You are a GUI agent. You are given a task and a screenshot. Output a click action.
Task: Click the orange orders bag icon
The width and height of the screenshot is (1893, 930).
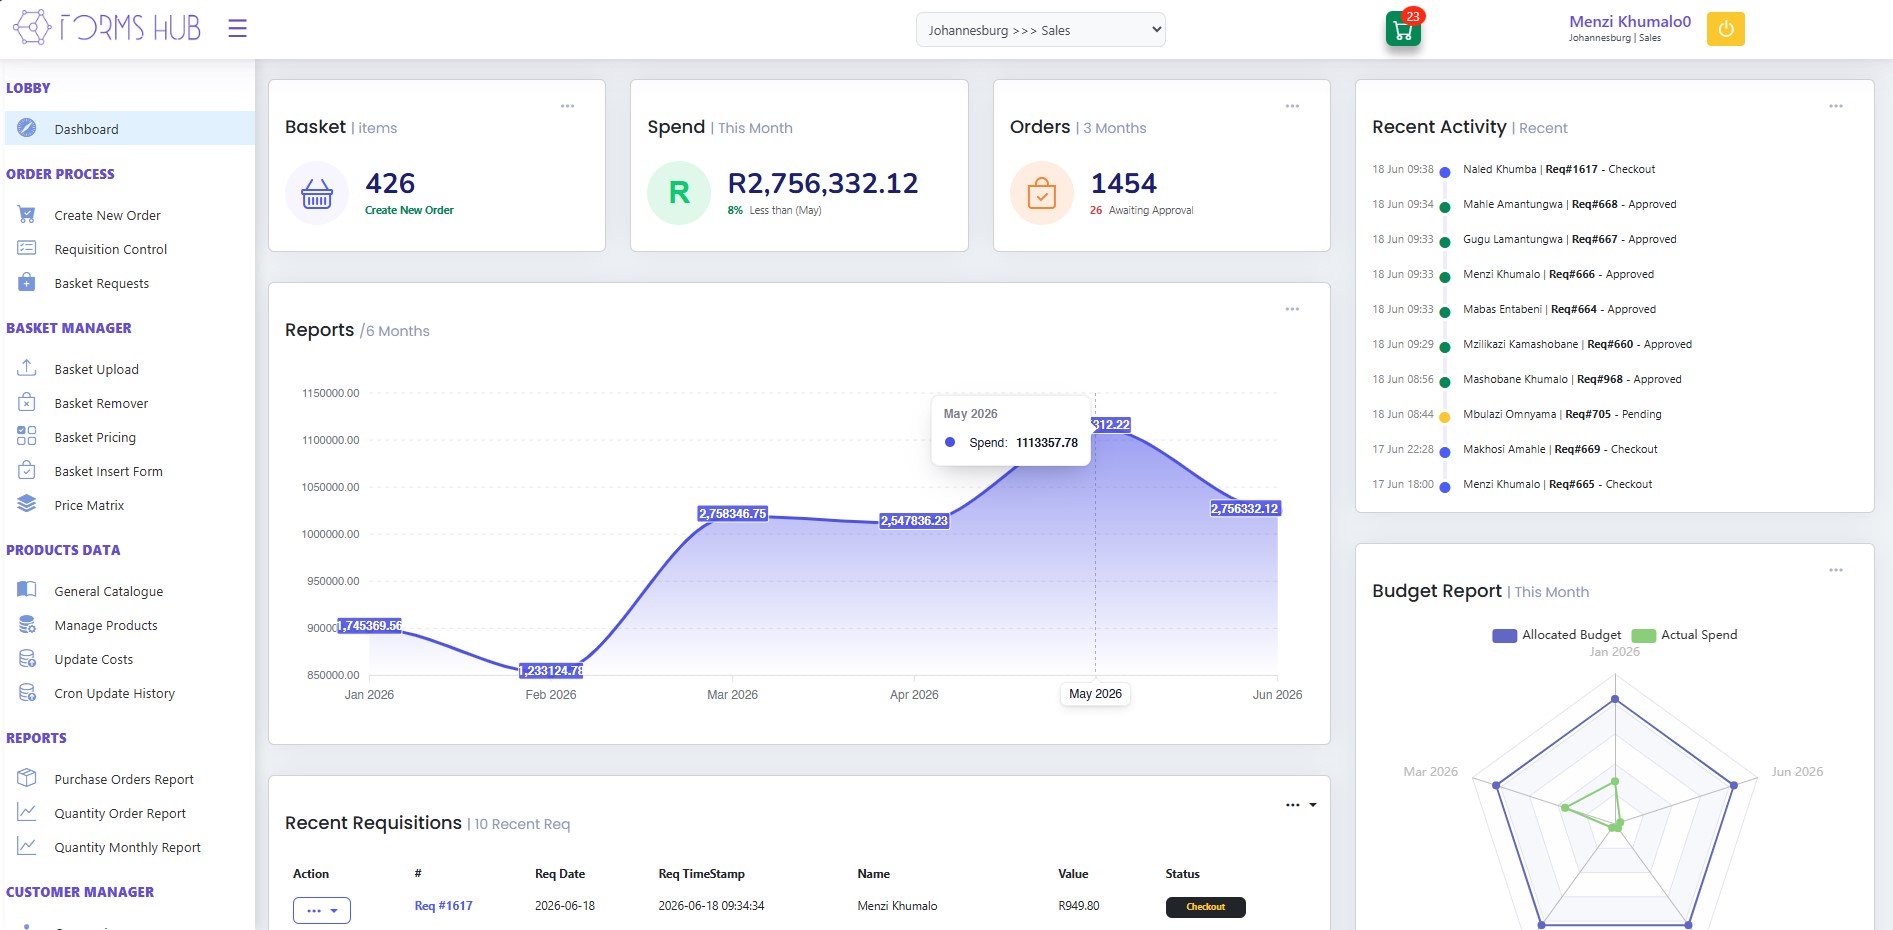1042,193
